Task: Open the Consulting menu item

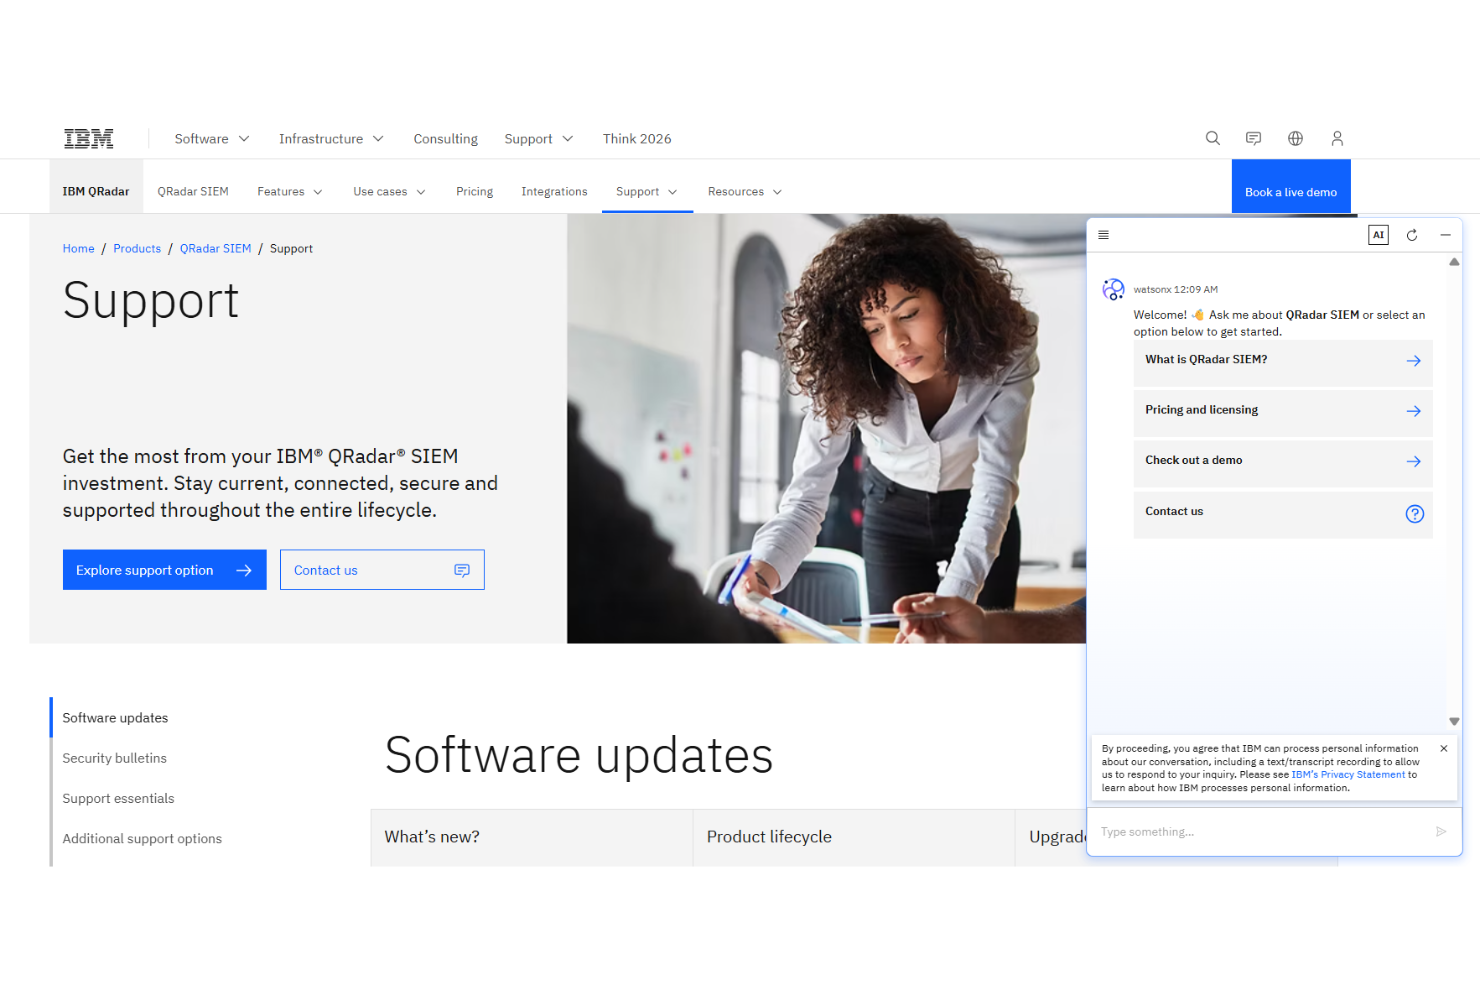Action: (x=446, y=139)
